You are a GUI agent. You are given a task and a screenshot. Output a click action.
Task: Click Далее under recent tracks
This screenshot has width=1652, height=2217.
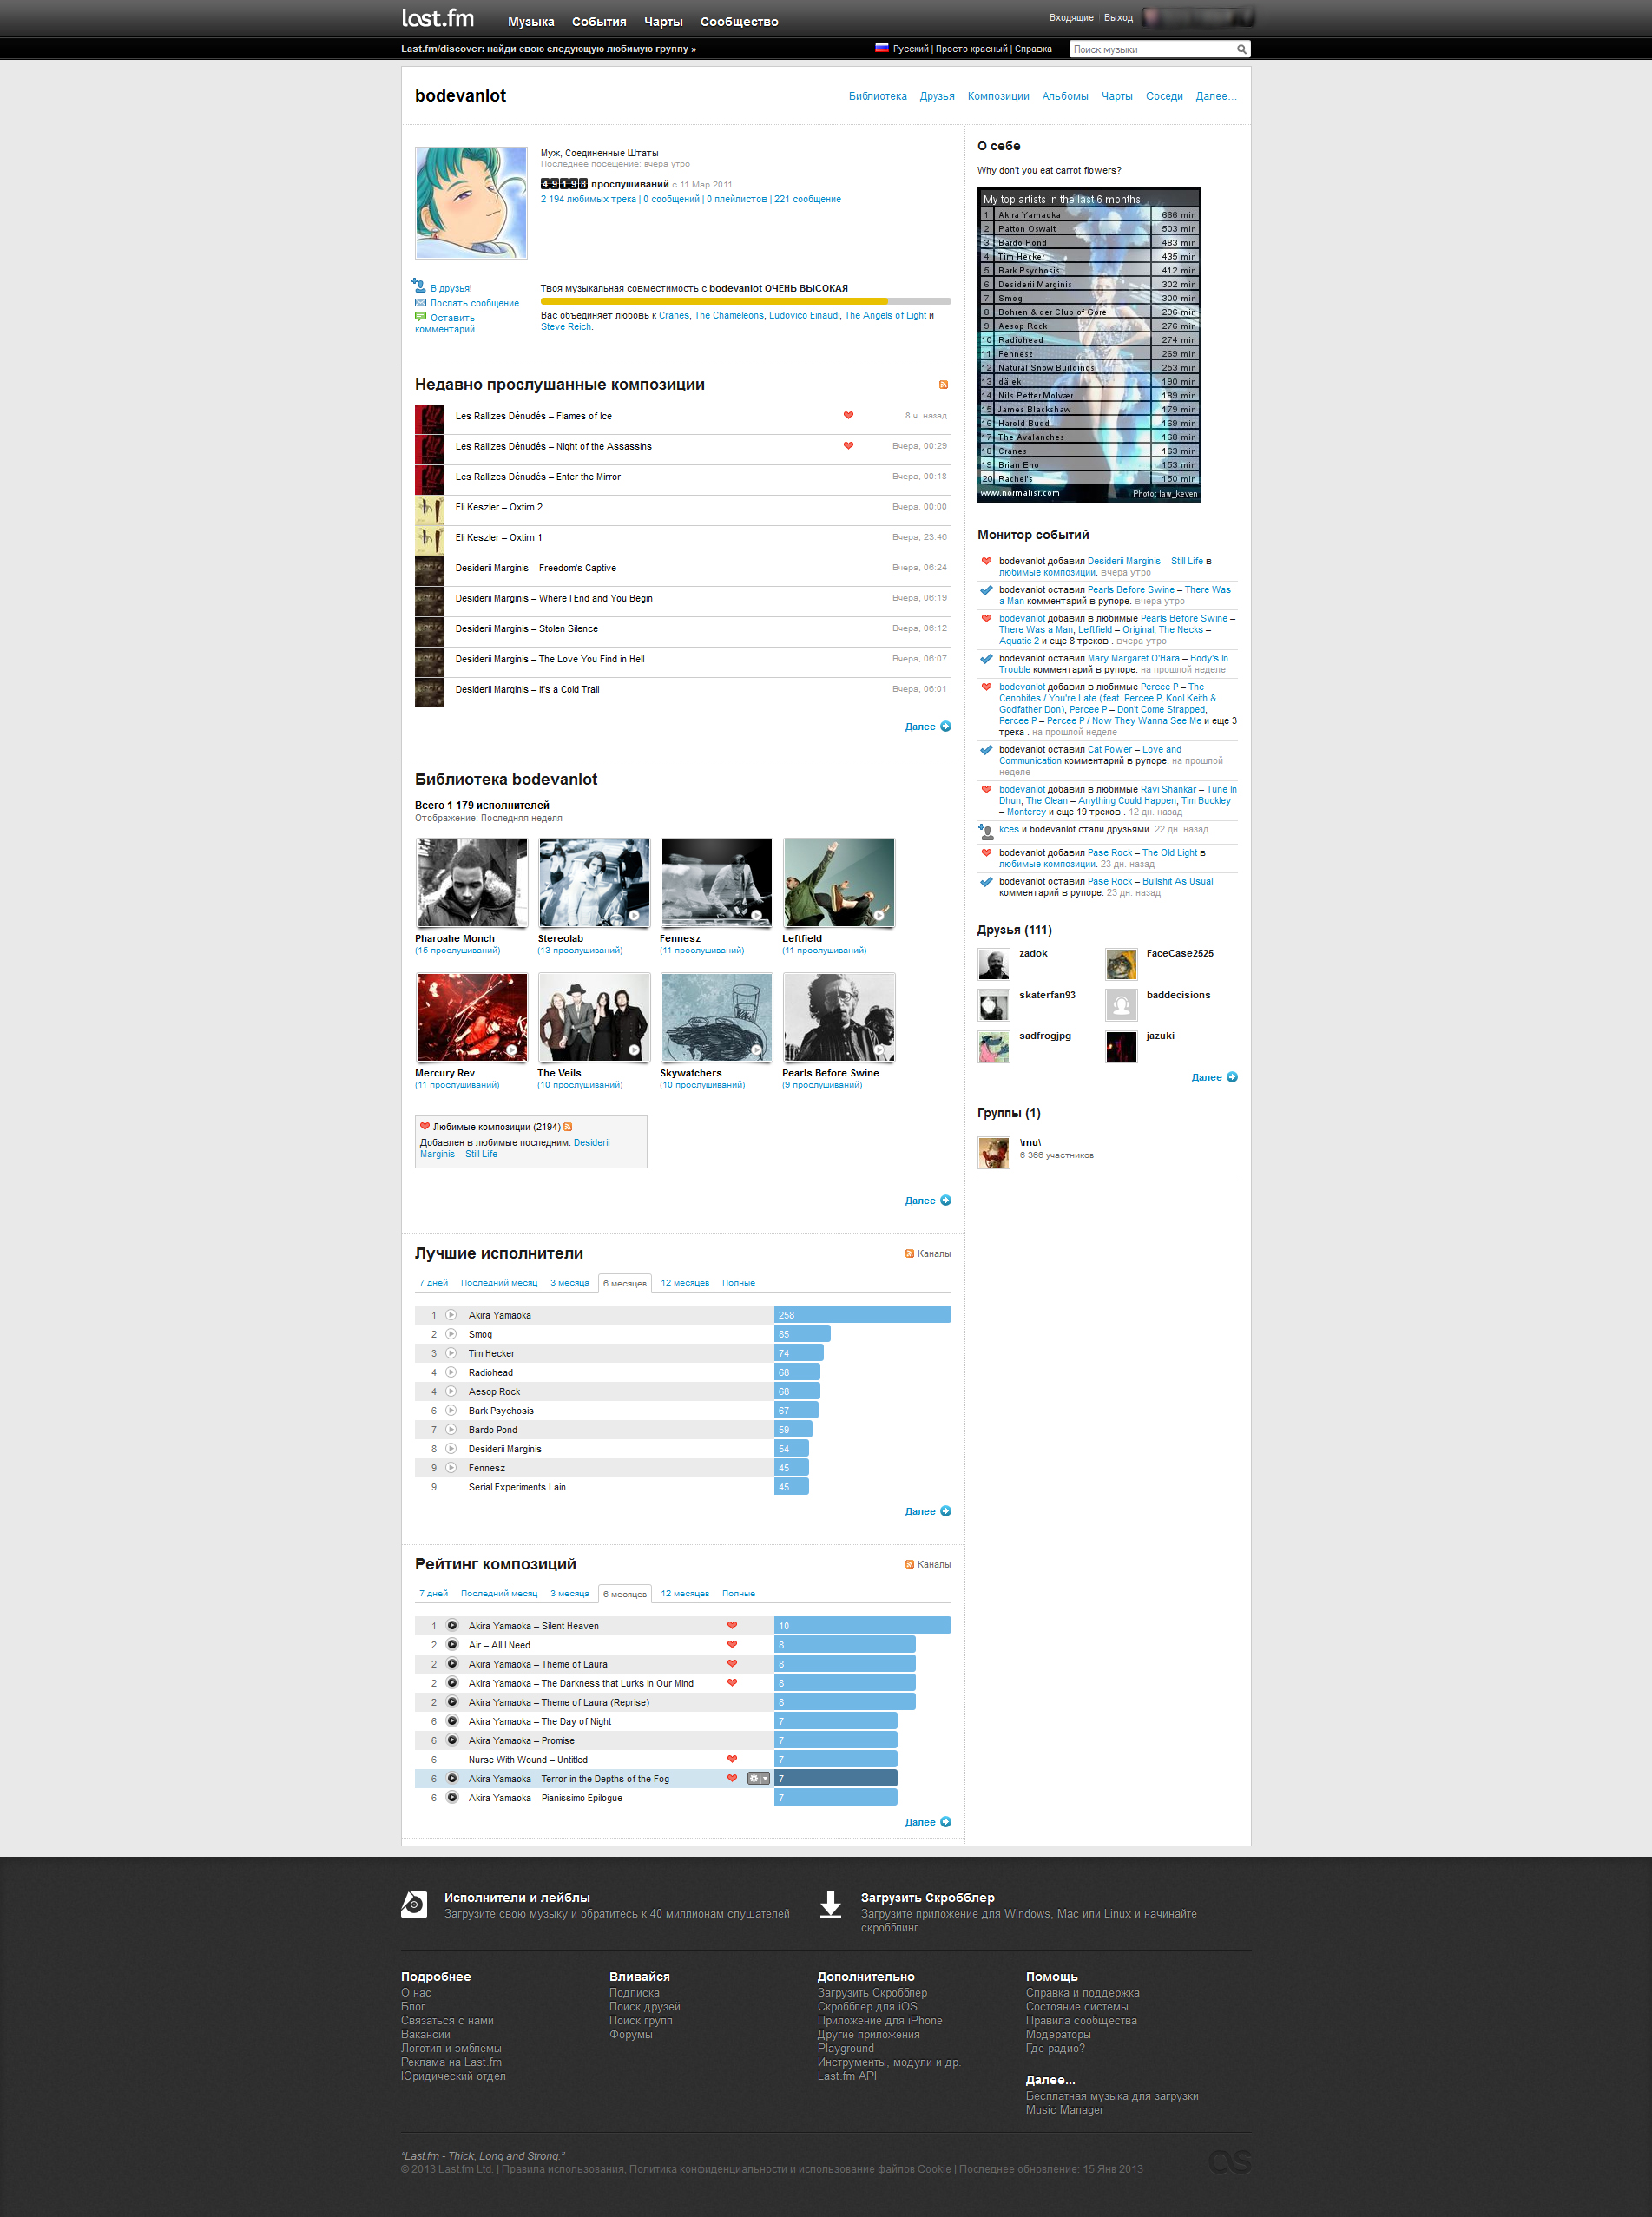point(920,727)
